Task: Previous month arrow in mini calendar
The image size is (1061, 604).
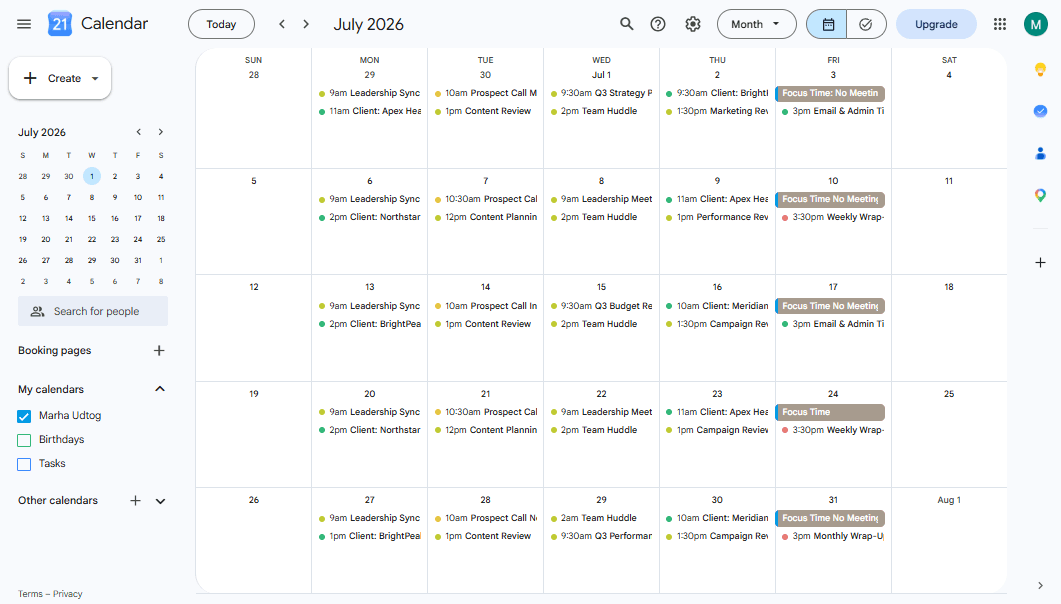Action: coord(139,132)
